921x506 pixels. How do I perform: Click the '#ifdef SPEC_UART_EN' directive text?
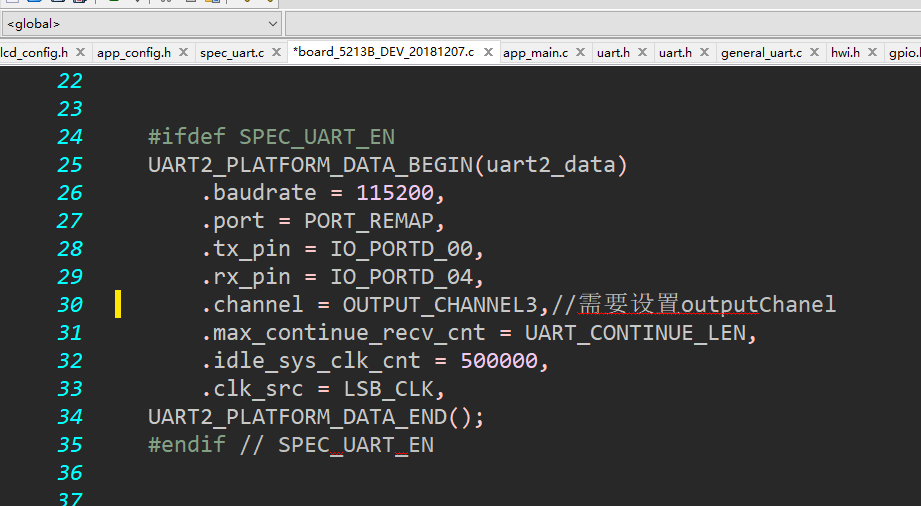coord(271,137)
